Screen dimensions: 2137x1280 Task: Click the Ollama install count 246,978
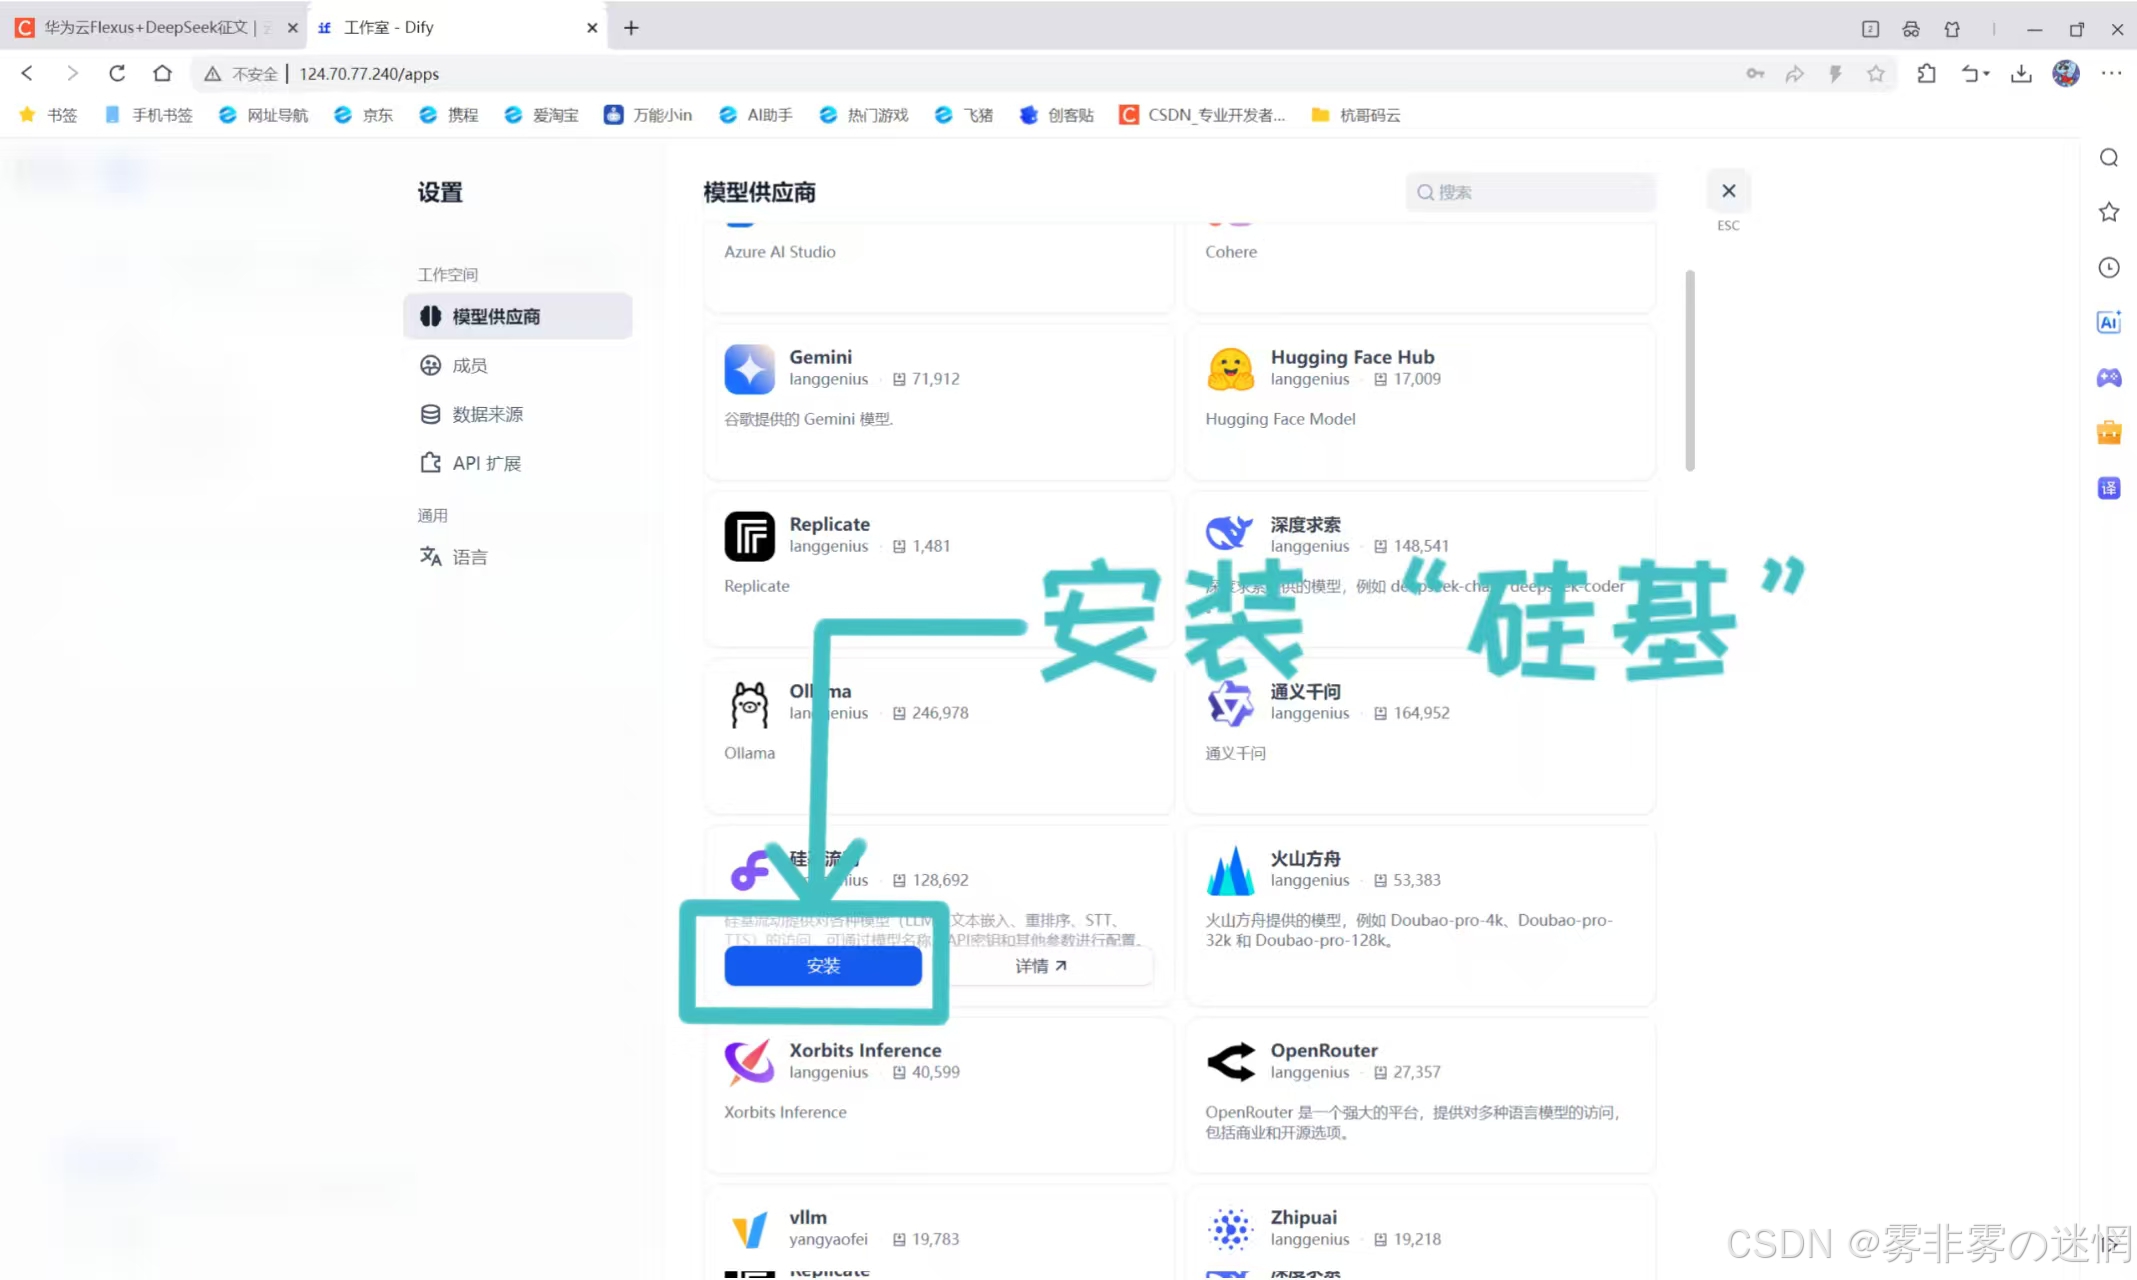tap(940, 713)
